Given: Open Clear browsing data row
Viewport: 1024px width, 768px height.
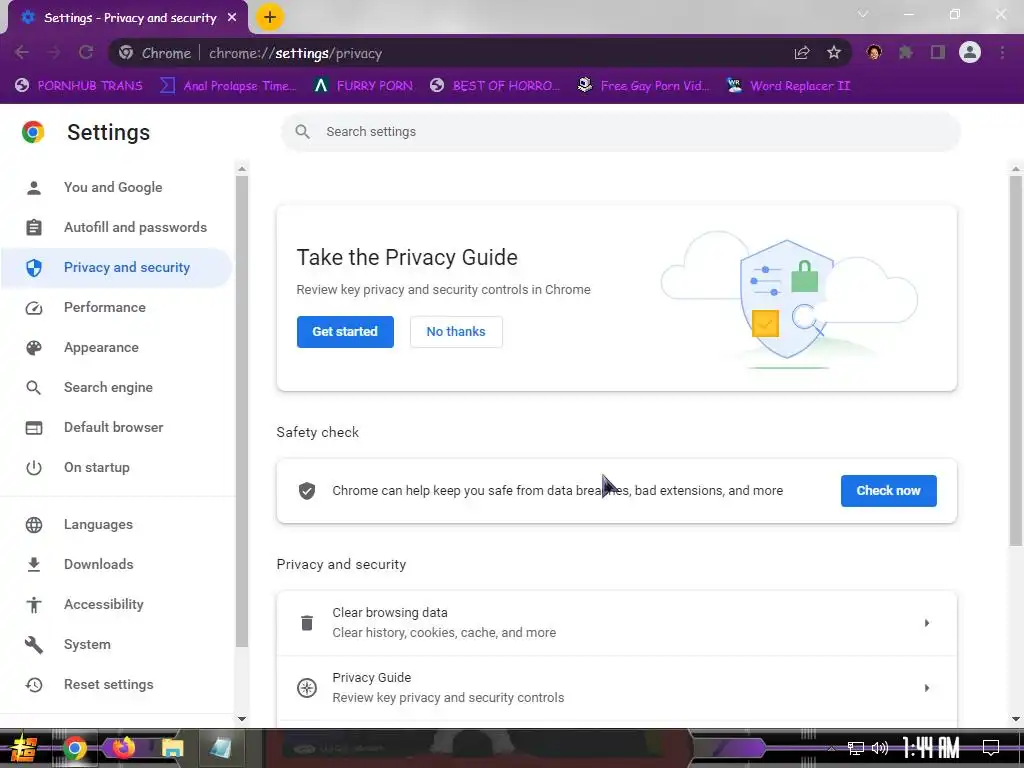Looking at the screenshot, I should [x=616, y=623].
